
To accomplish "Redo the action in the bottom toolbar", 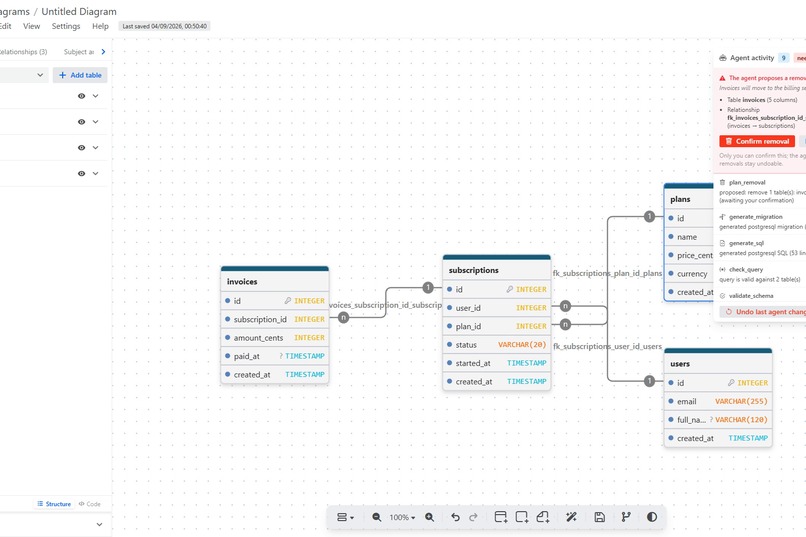I will [473, 517].
